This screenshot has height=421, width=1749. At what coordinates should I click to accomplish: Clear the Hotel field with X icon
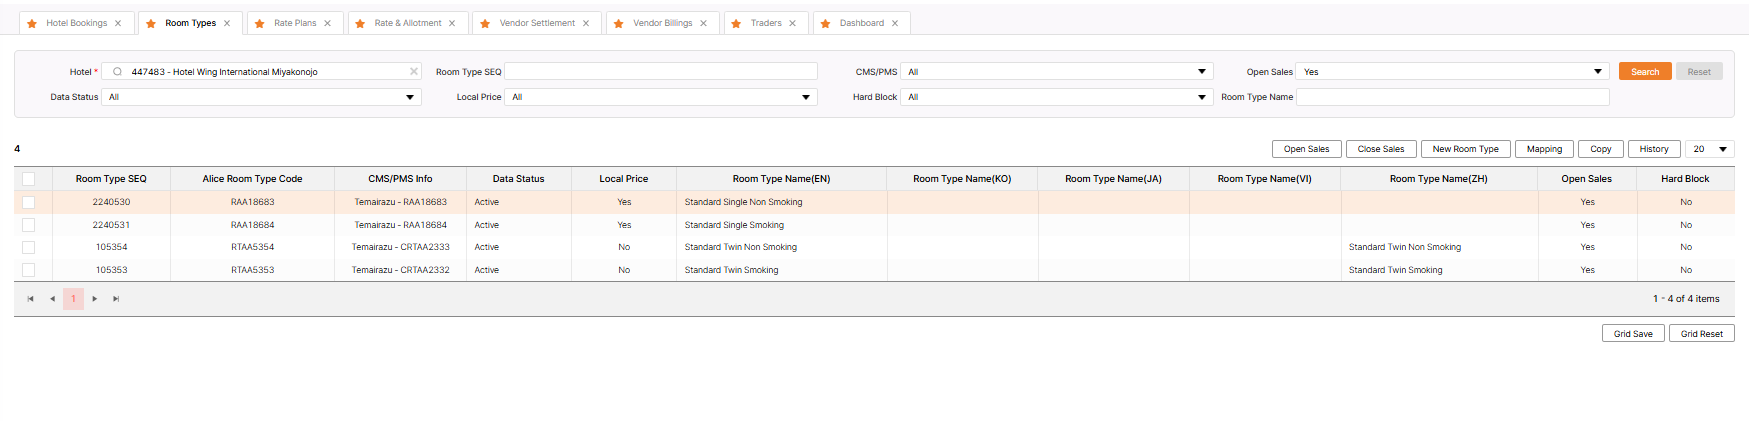pyautogui.click(x=414, y=71)
